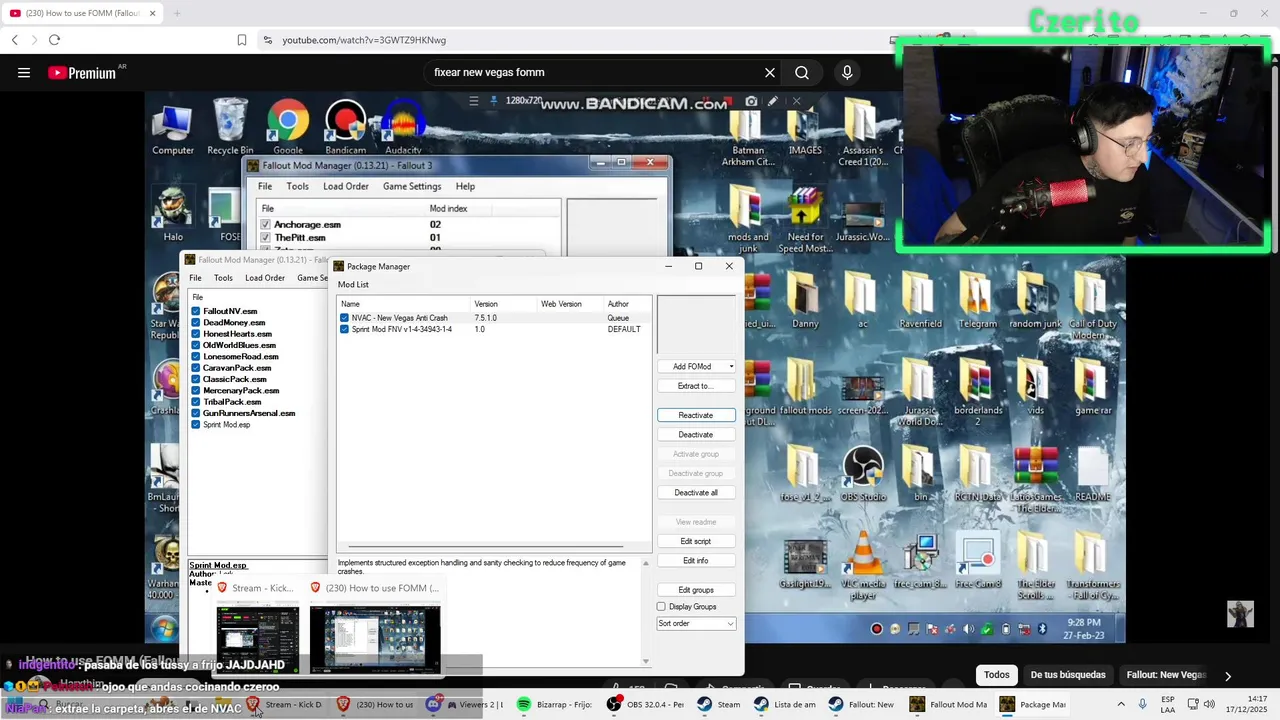
Task: Click the description pane down scroll arrow
Action: [646, 661]
